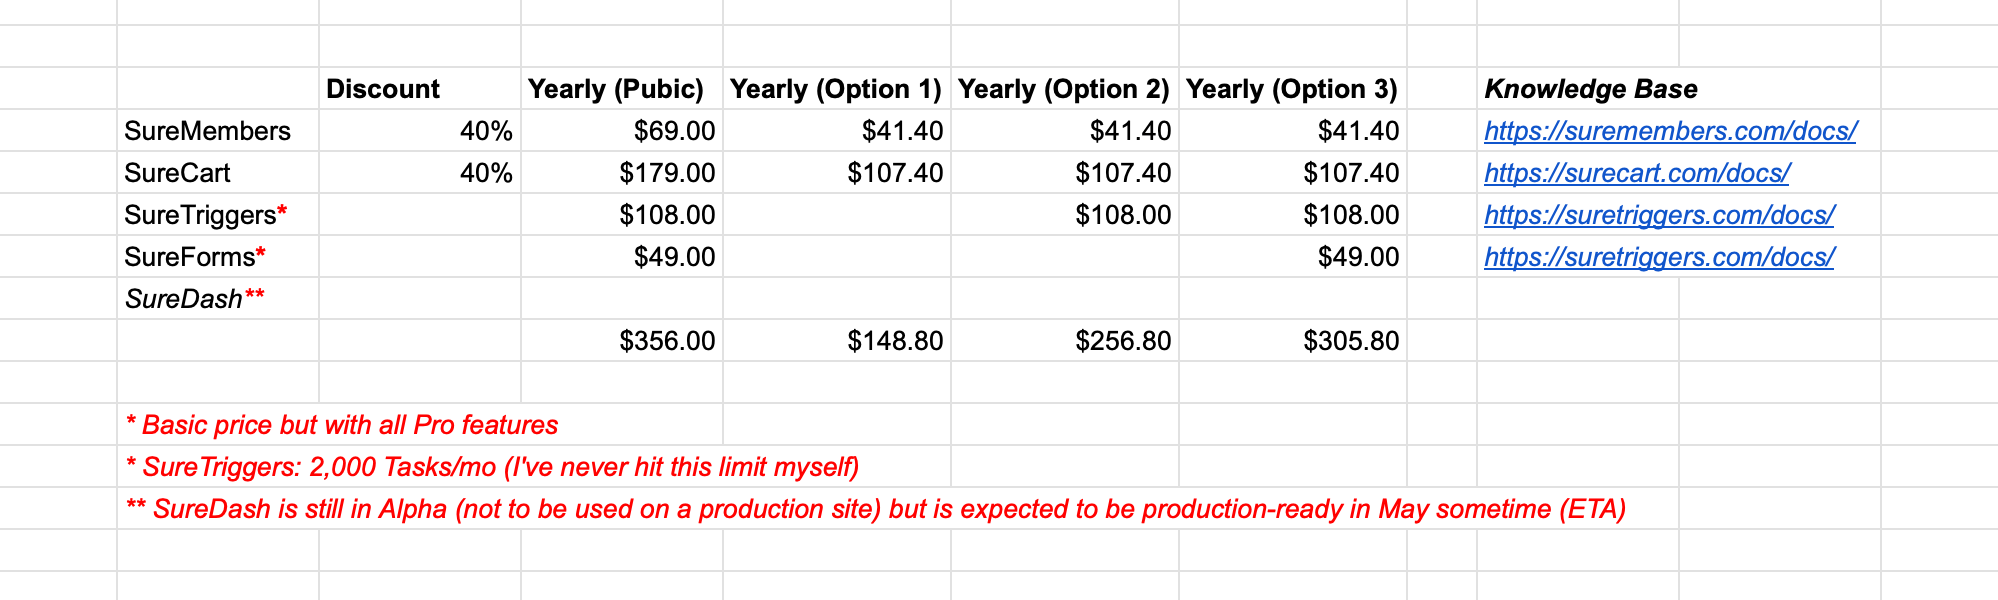Click the Discount column header cell
The width and height of the screenshot is (1998, 600).
[x=383, y=89]
